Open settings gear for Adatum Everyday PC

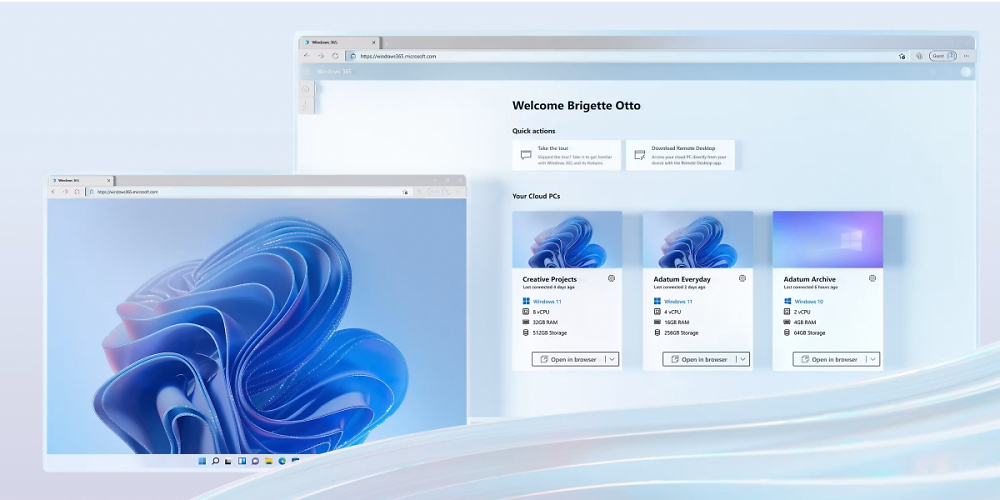(742, 278)
